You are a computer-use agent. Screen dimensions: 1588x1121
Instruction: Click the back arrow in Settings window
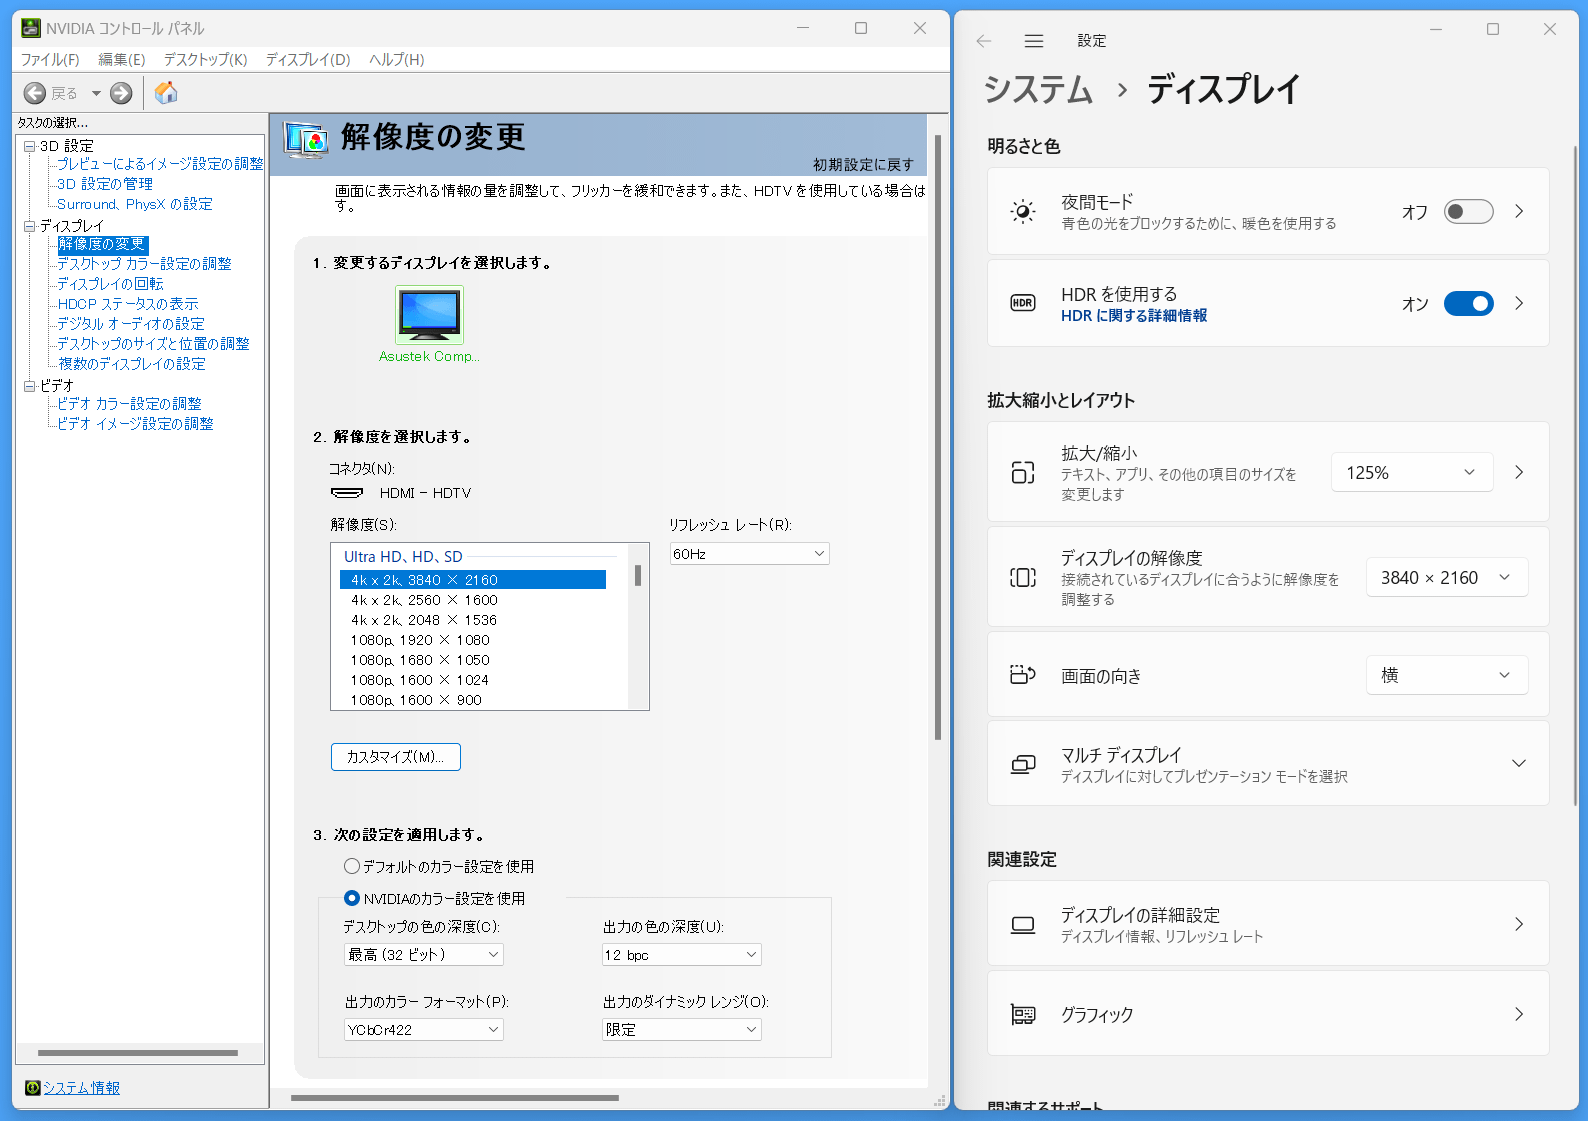[984, 41]
